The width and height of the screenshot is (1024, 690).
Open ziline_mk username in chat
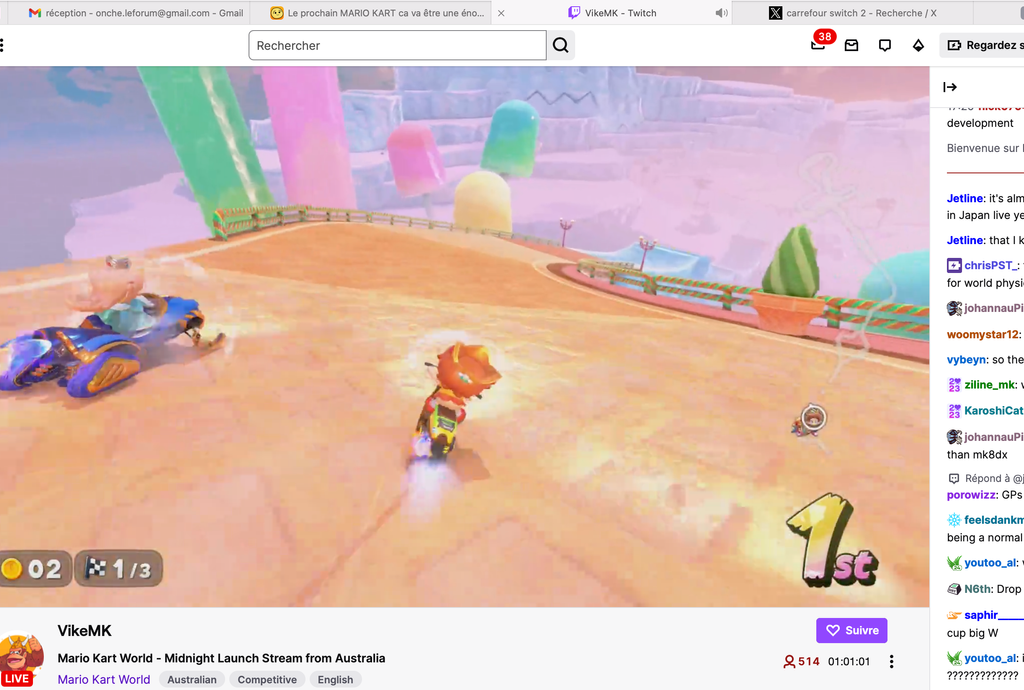click(990, 384)
